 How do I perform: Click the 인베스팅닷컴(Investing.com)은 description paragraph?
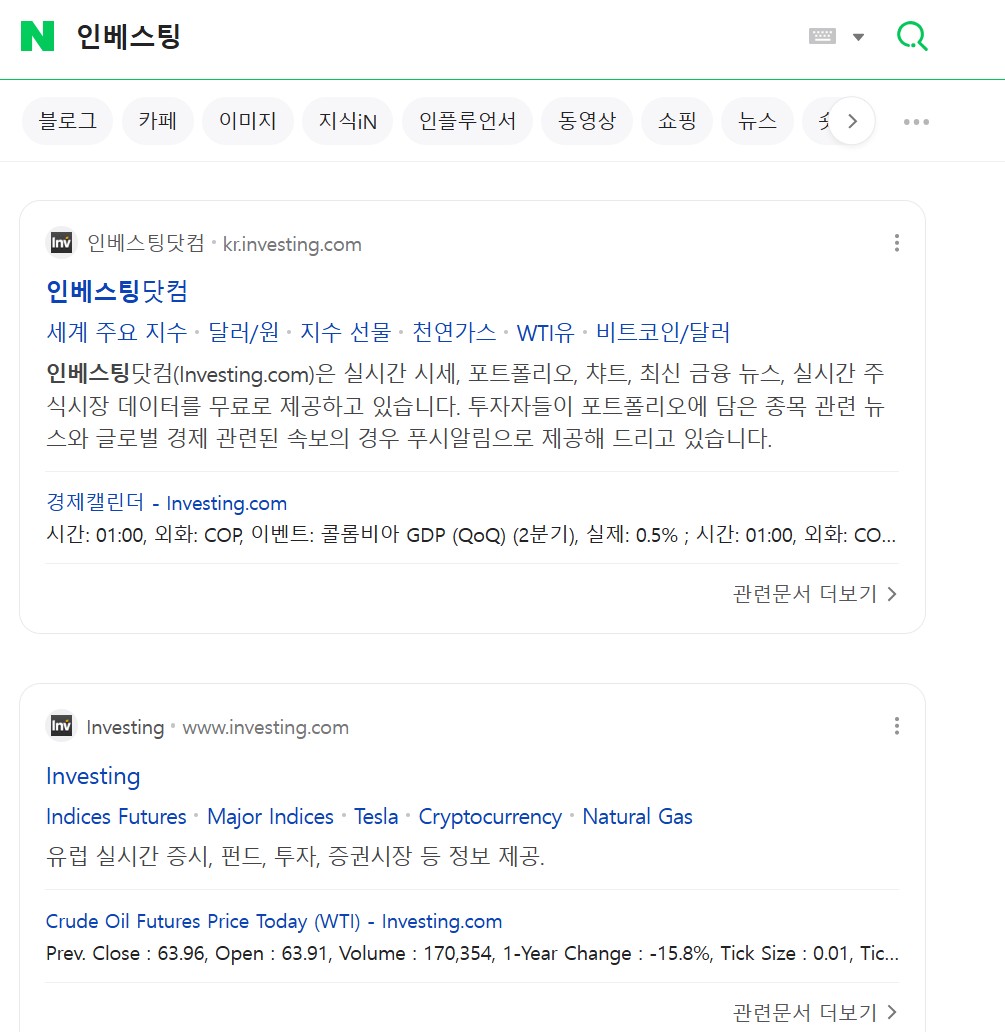466,405
